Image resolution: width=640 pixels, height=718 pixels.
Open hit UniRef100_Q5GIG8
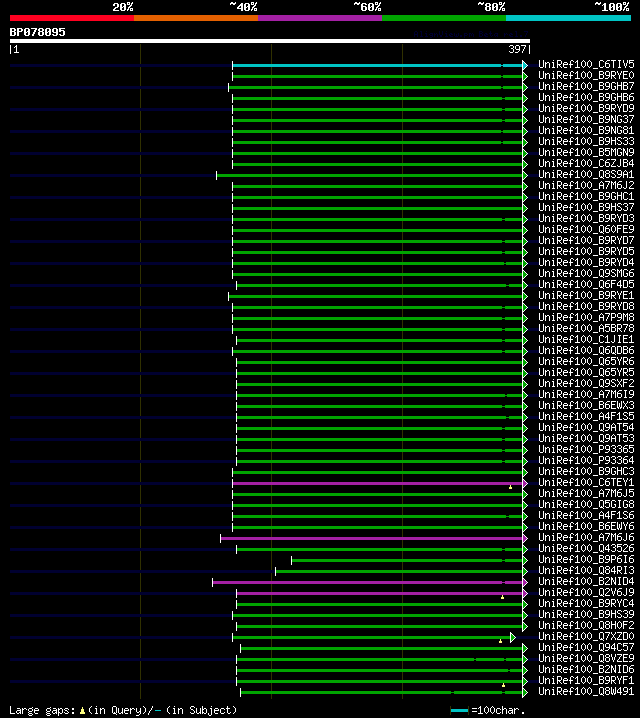tap(586, 504)
